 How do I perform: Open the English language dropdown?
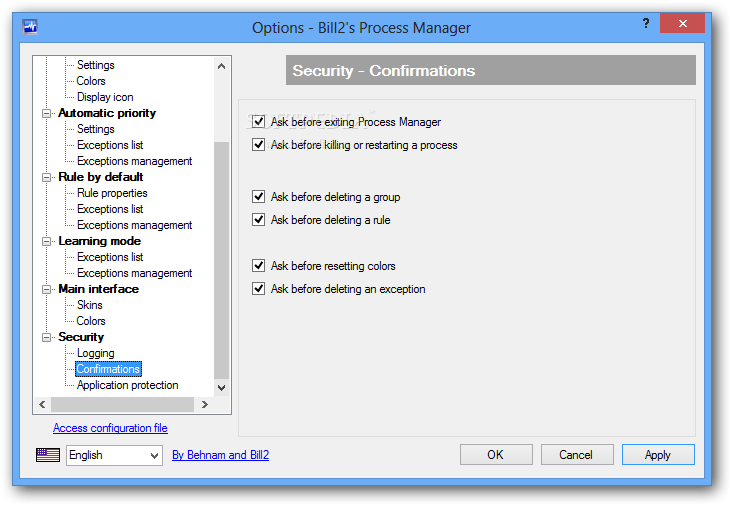pos(114,455)
